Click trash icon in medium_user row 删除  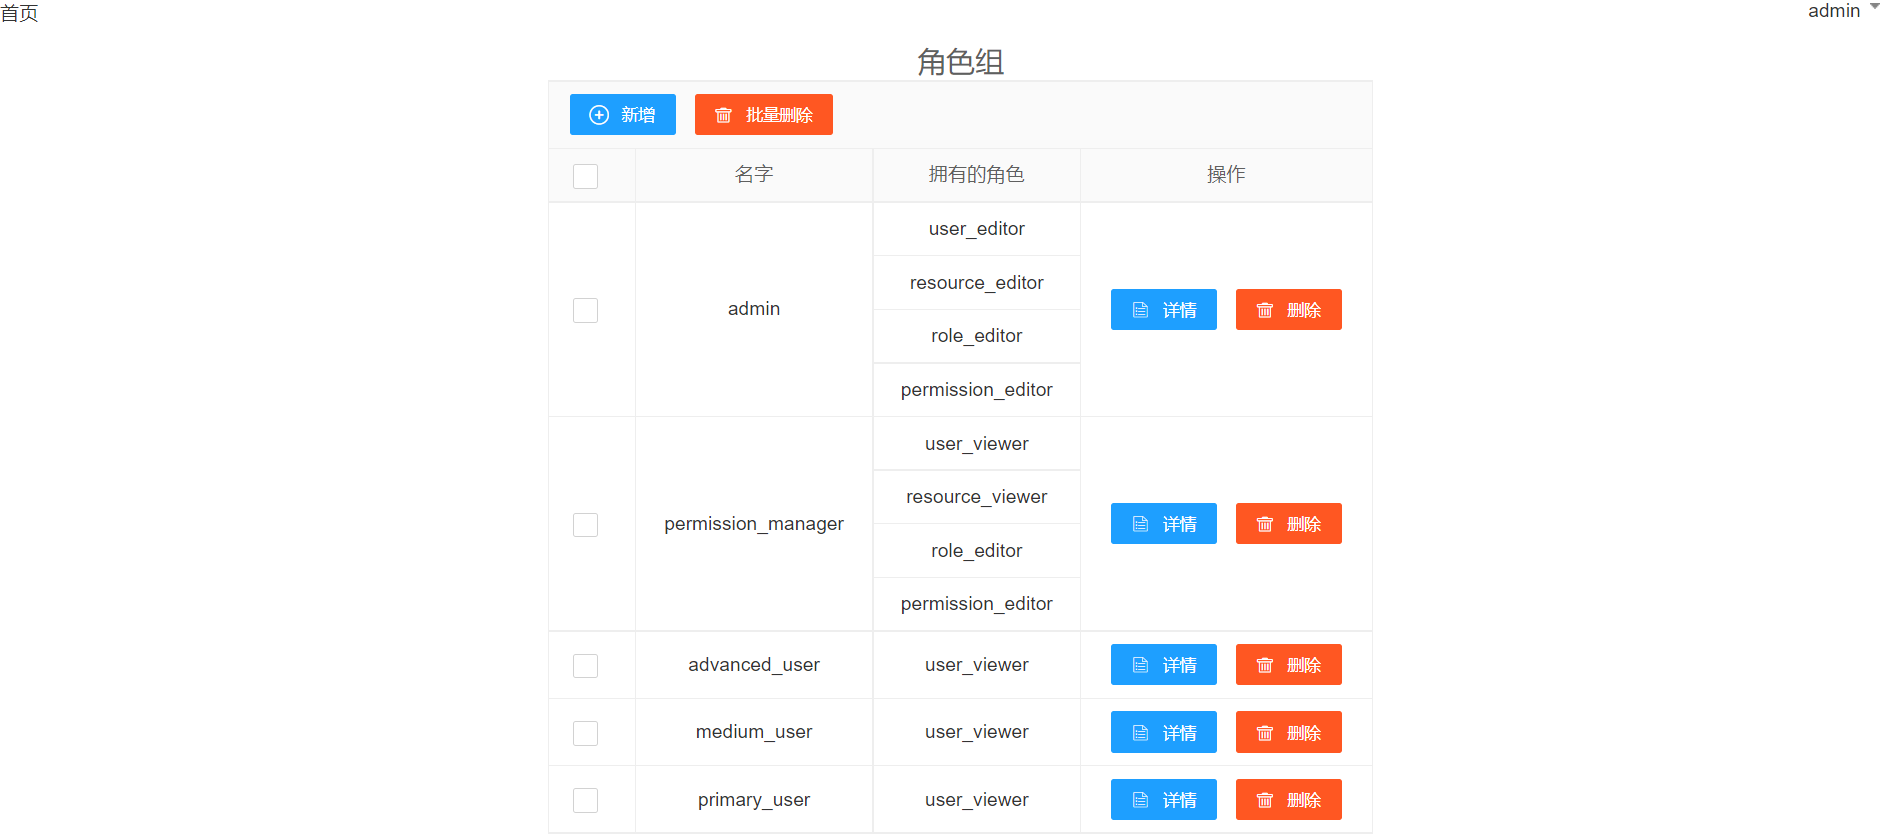tap(1265, 733)
